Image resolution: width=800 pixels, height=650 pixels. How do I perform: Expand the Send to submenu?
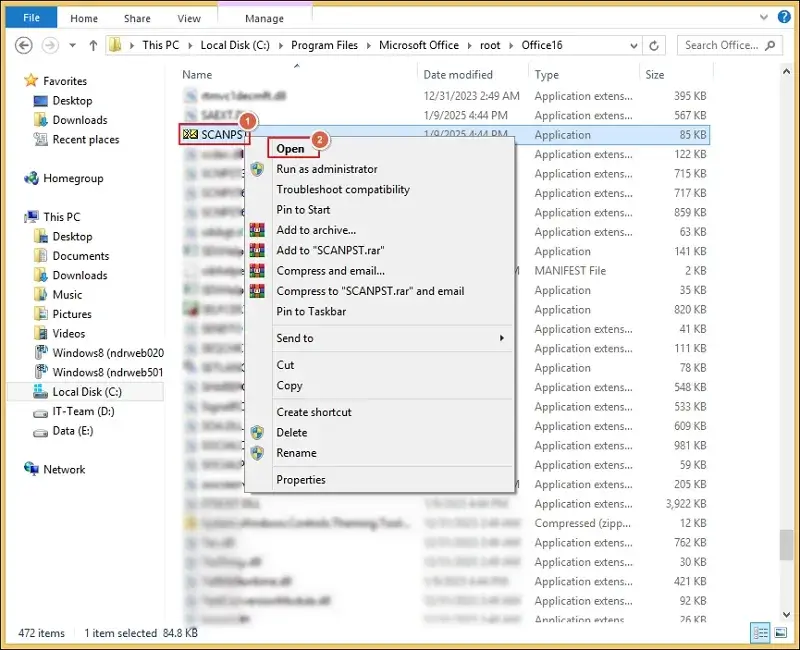[x=293, y=338]
